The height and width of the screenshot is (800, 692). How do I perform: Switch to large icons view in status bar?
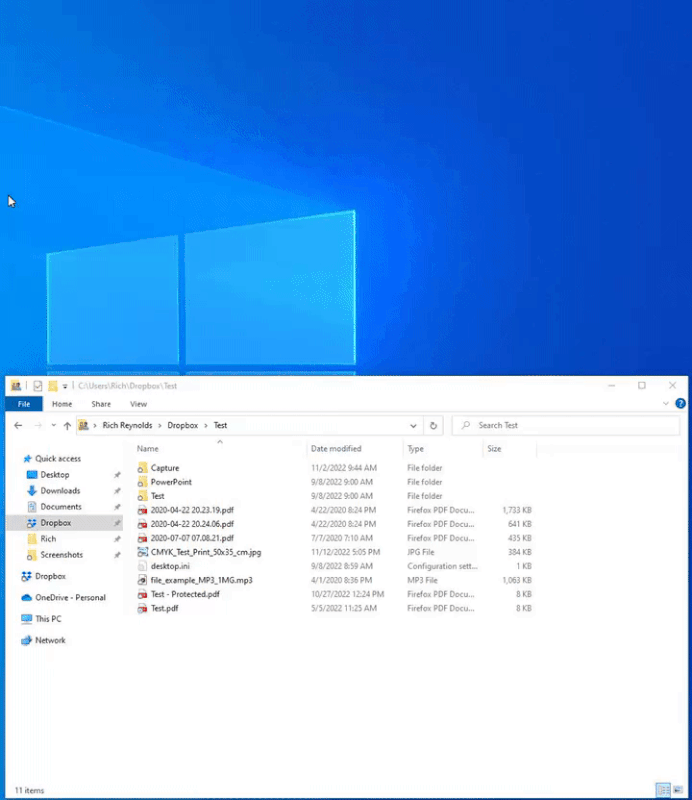click(x=678, y=789)
